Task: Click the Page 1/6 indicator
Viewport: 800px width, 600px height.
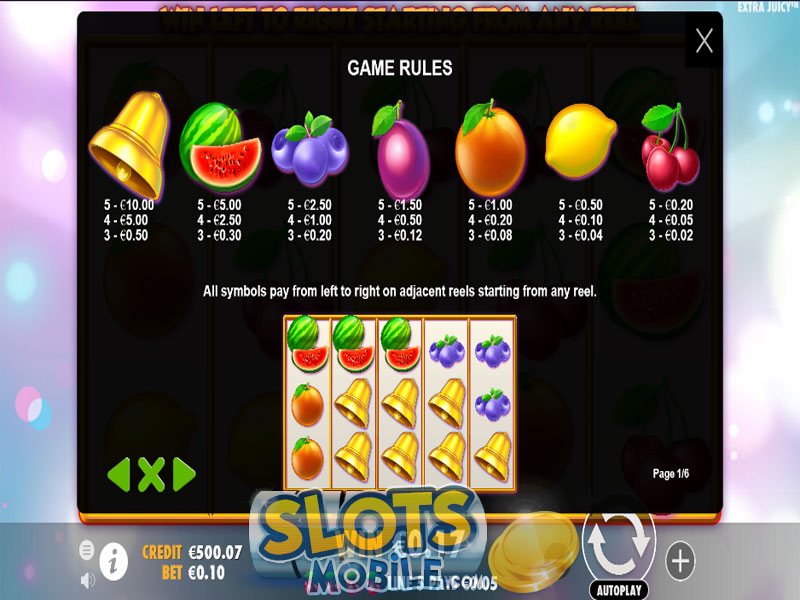Action: pos(670,473)
